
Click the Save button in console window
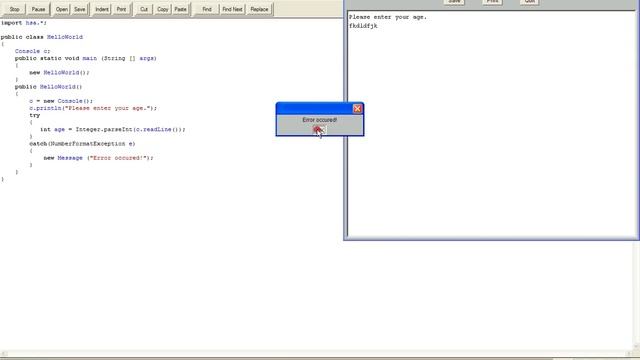(454, 2)
